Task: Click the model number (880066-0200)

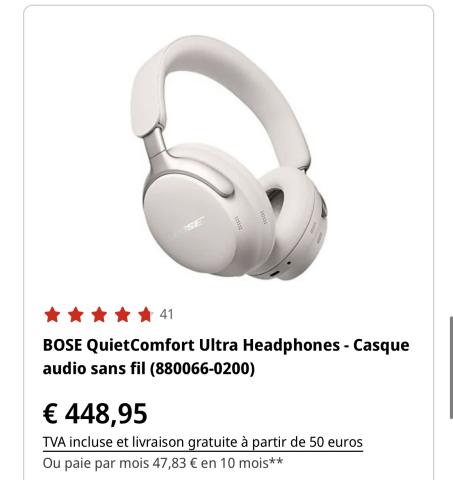Action: (202, 369)
